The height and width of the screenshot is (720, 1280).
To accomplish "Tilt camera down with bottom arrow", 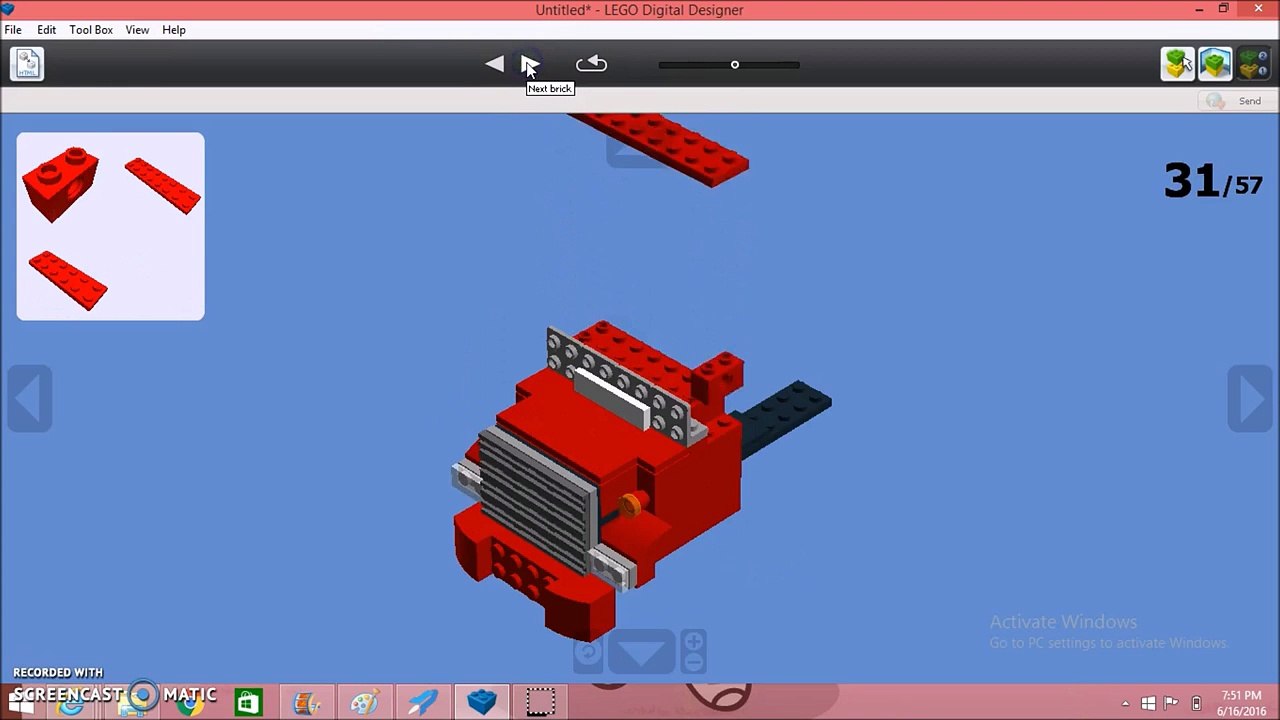I will pos(641,653).
